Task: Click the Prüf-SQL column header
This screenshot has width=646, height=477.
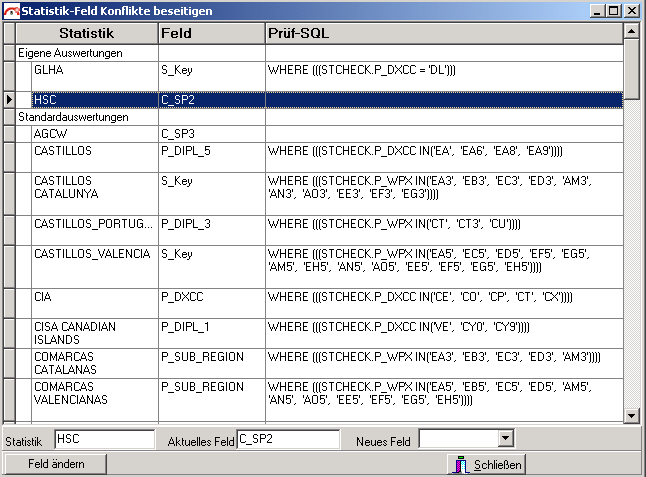Action: tap(443, 33)
